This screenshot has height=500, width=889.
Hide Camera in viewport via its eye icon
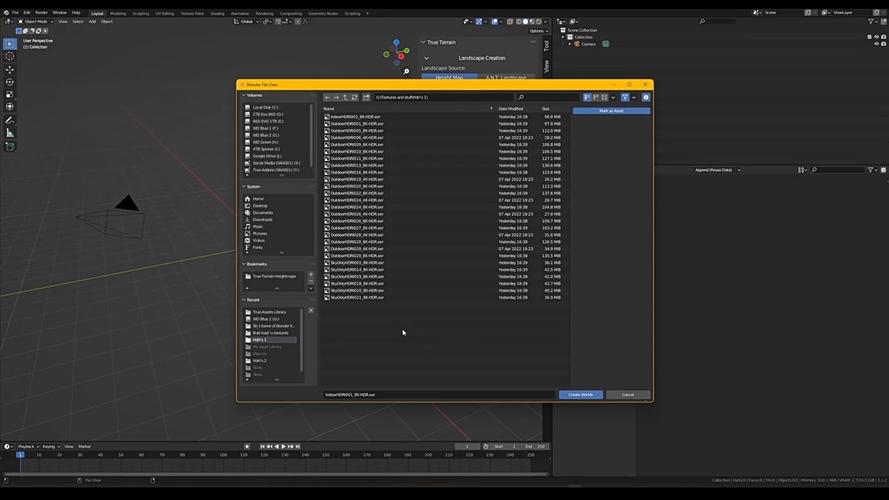pyautogui.click(x=877, y=44)
